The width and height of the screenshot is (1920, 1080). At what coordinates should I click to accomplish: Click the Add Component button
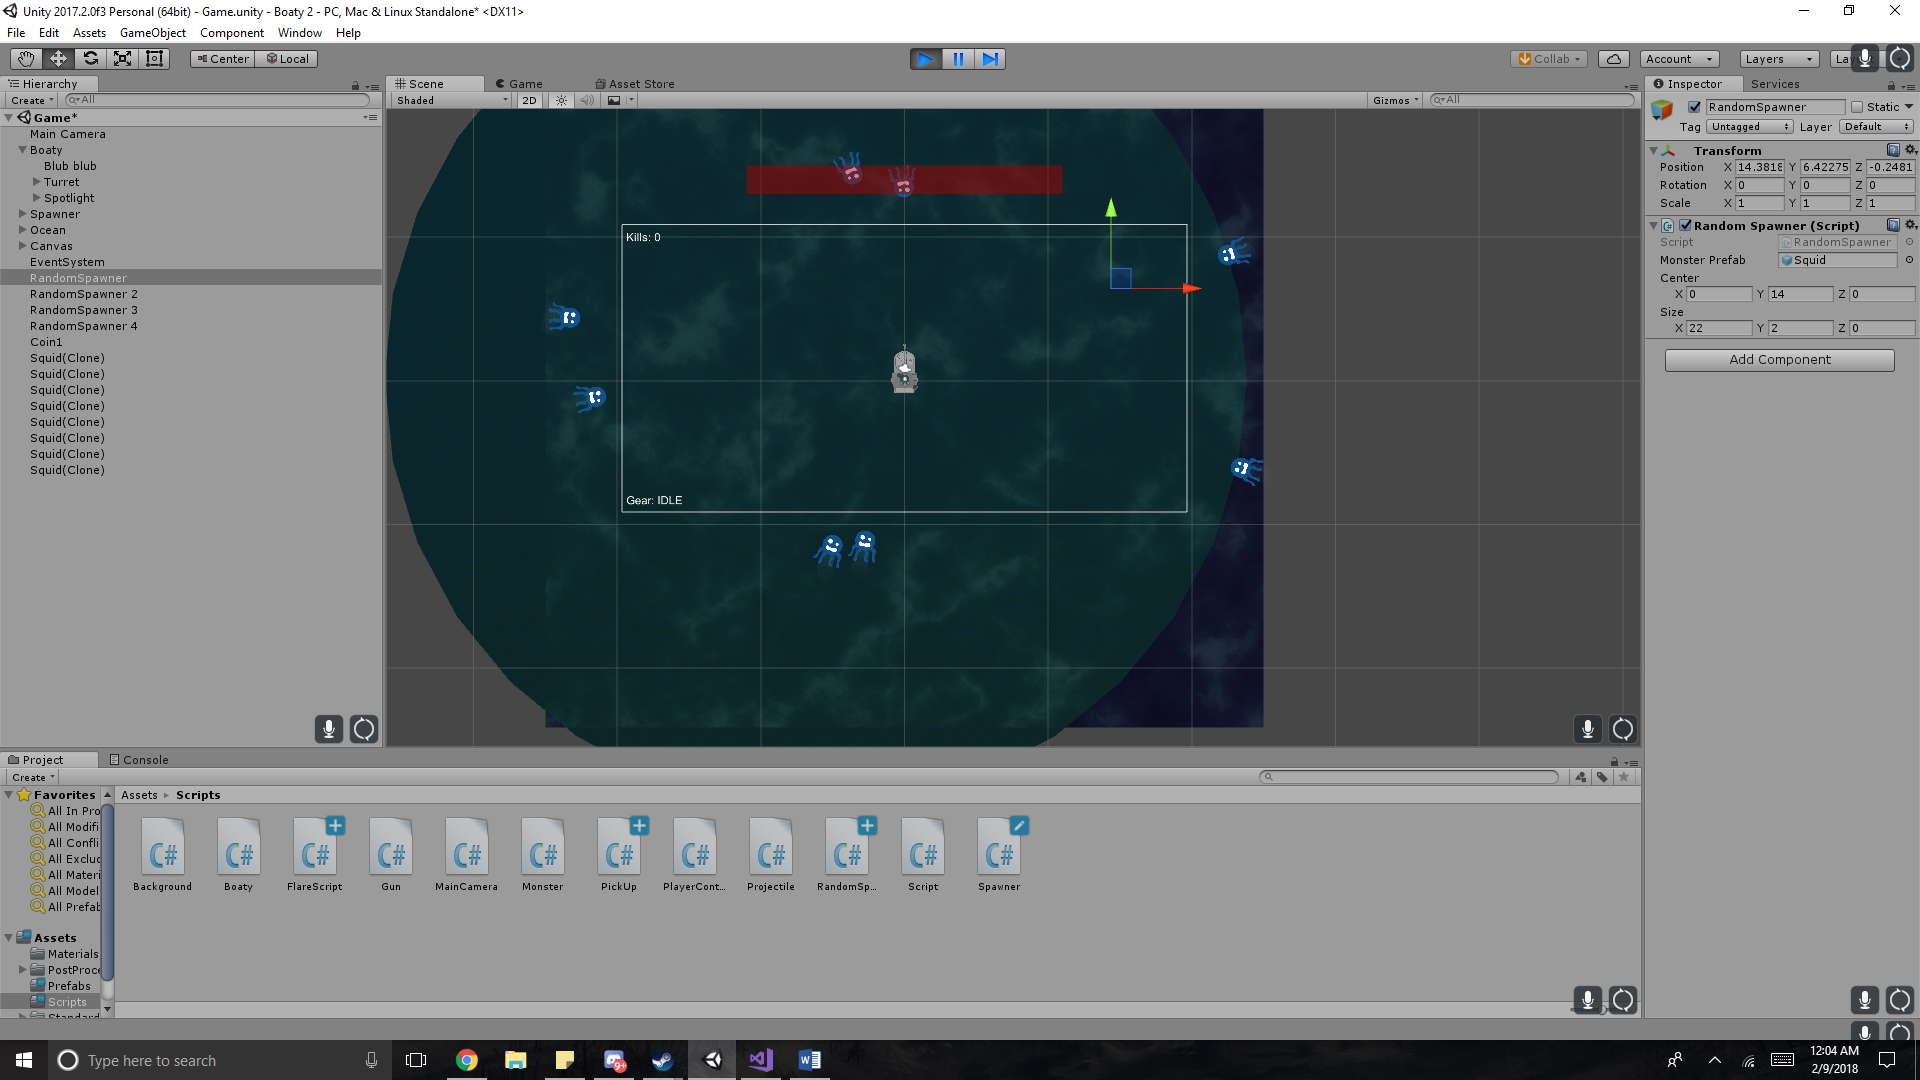pyautogui.click(x=1779, y=360)
